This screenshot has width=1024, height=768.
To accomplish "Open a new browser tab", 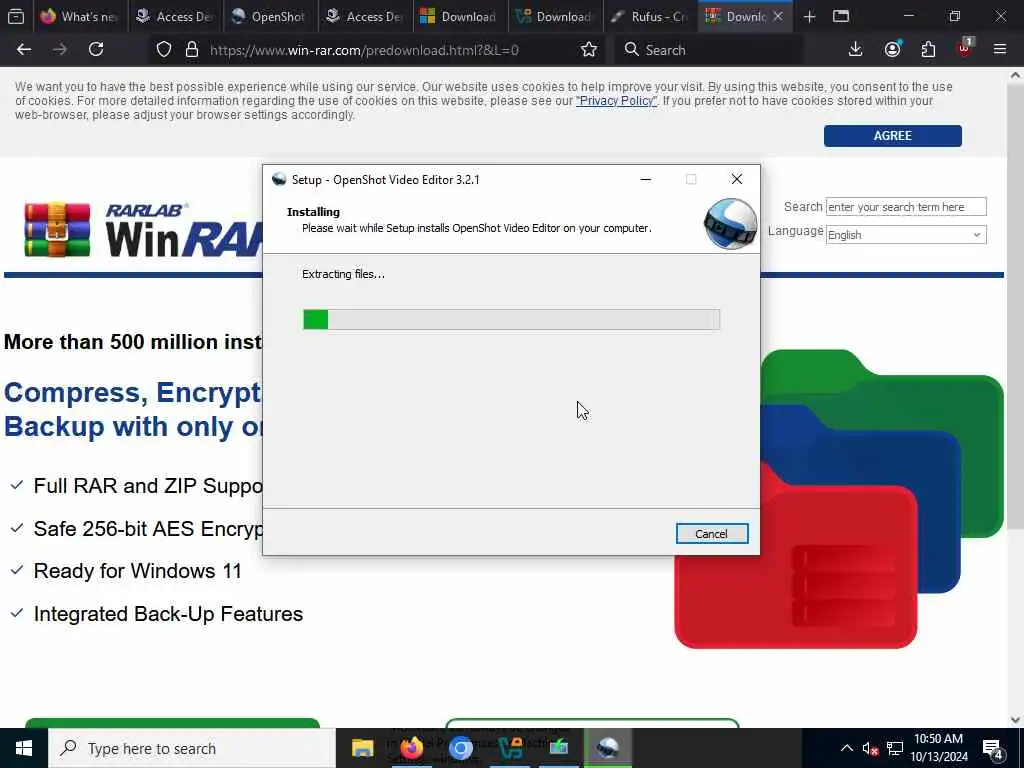I will pyautogui.click(x=809, y=16).
